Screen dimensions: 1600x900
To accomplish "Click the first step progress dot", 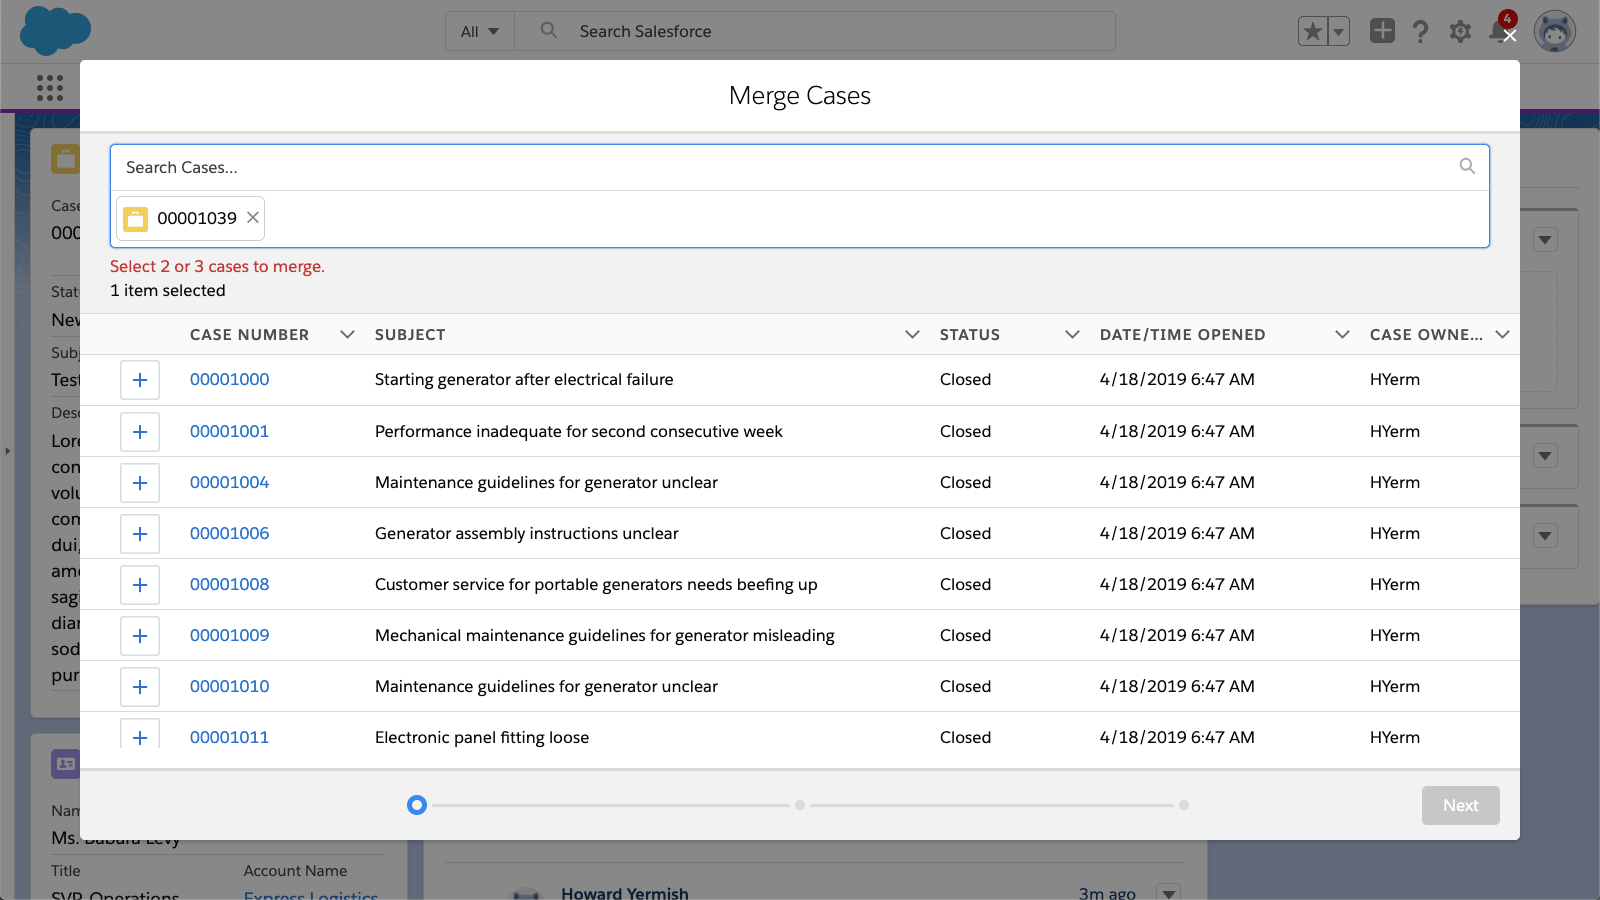I will point(417,805).
